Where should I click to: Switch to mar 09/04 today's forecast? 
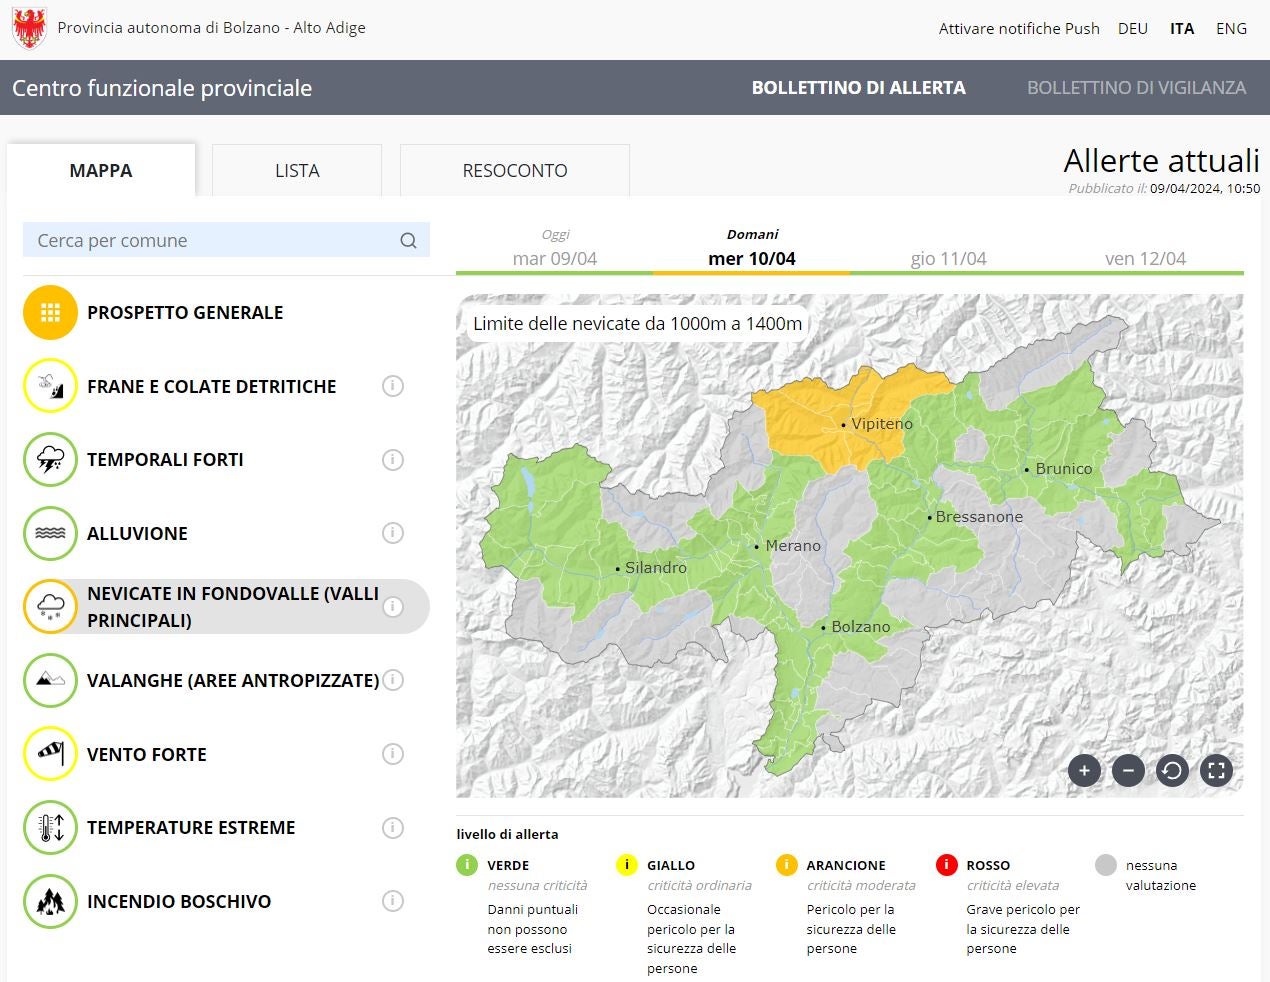(555, 257)
